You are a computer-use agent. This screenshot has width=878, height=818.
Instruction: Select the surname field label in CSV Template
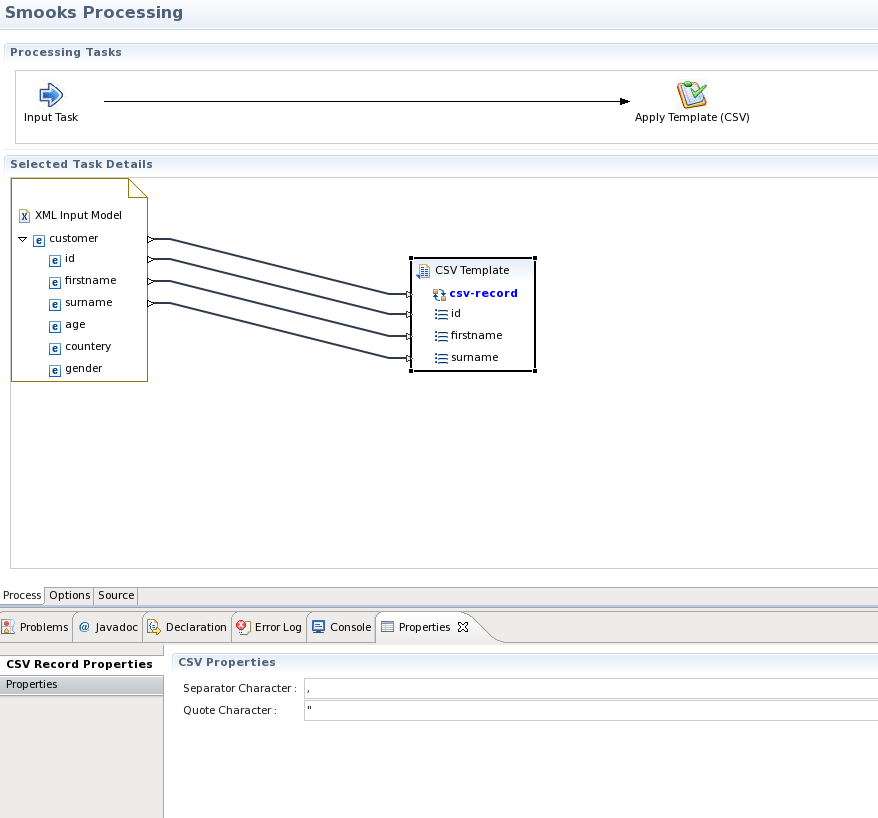coord(474,357)
